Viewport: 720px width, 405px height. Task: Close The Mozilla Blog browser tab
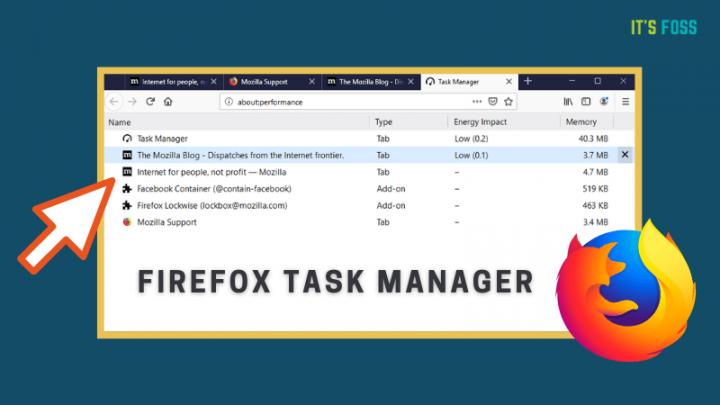(411, 81)
